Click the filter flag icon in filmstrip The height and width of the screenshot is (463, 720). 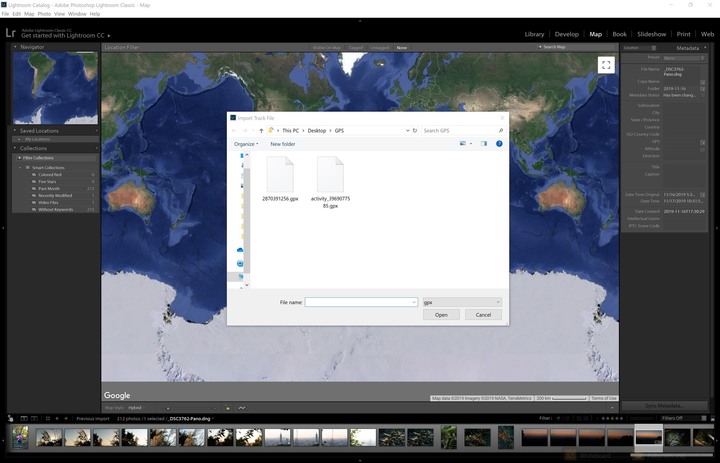[x=558, y=418]
